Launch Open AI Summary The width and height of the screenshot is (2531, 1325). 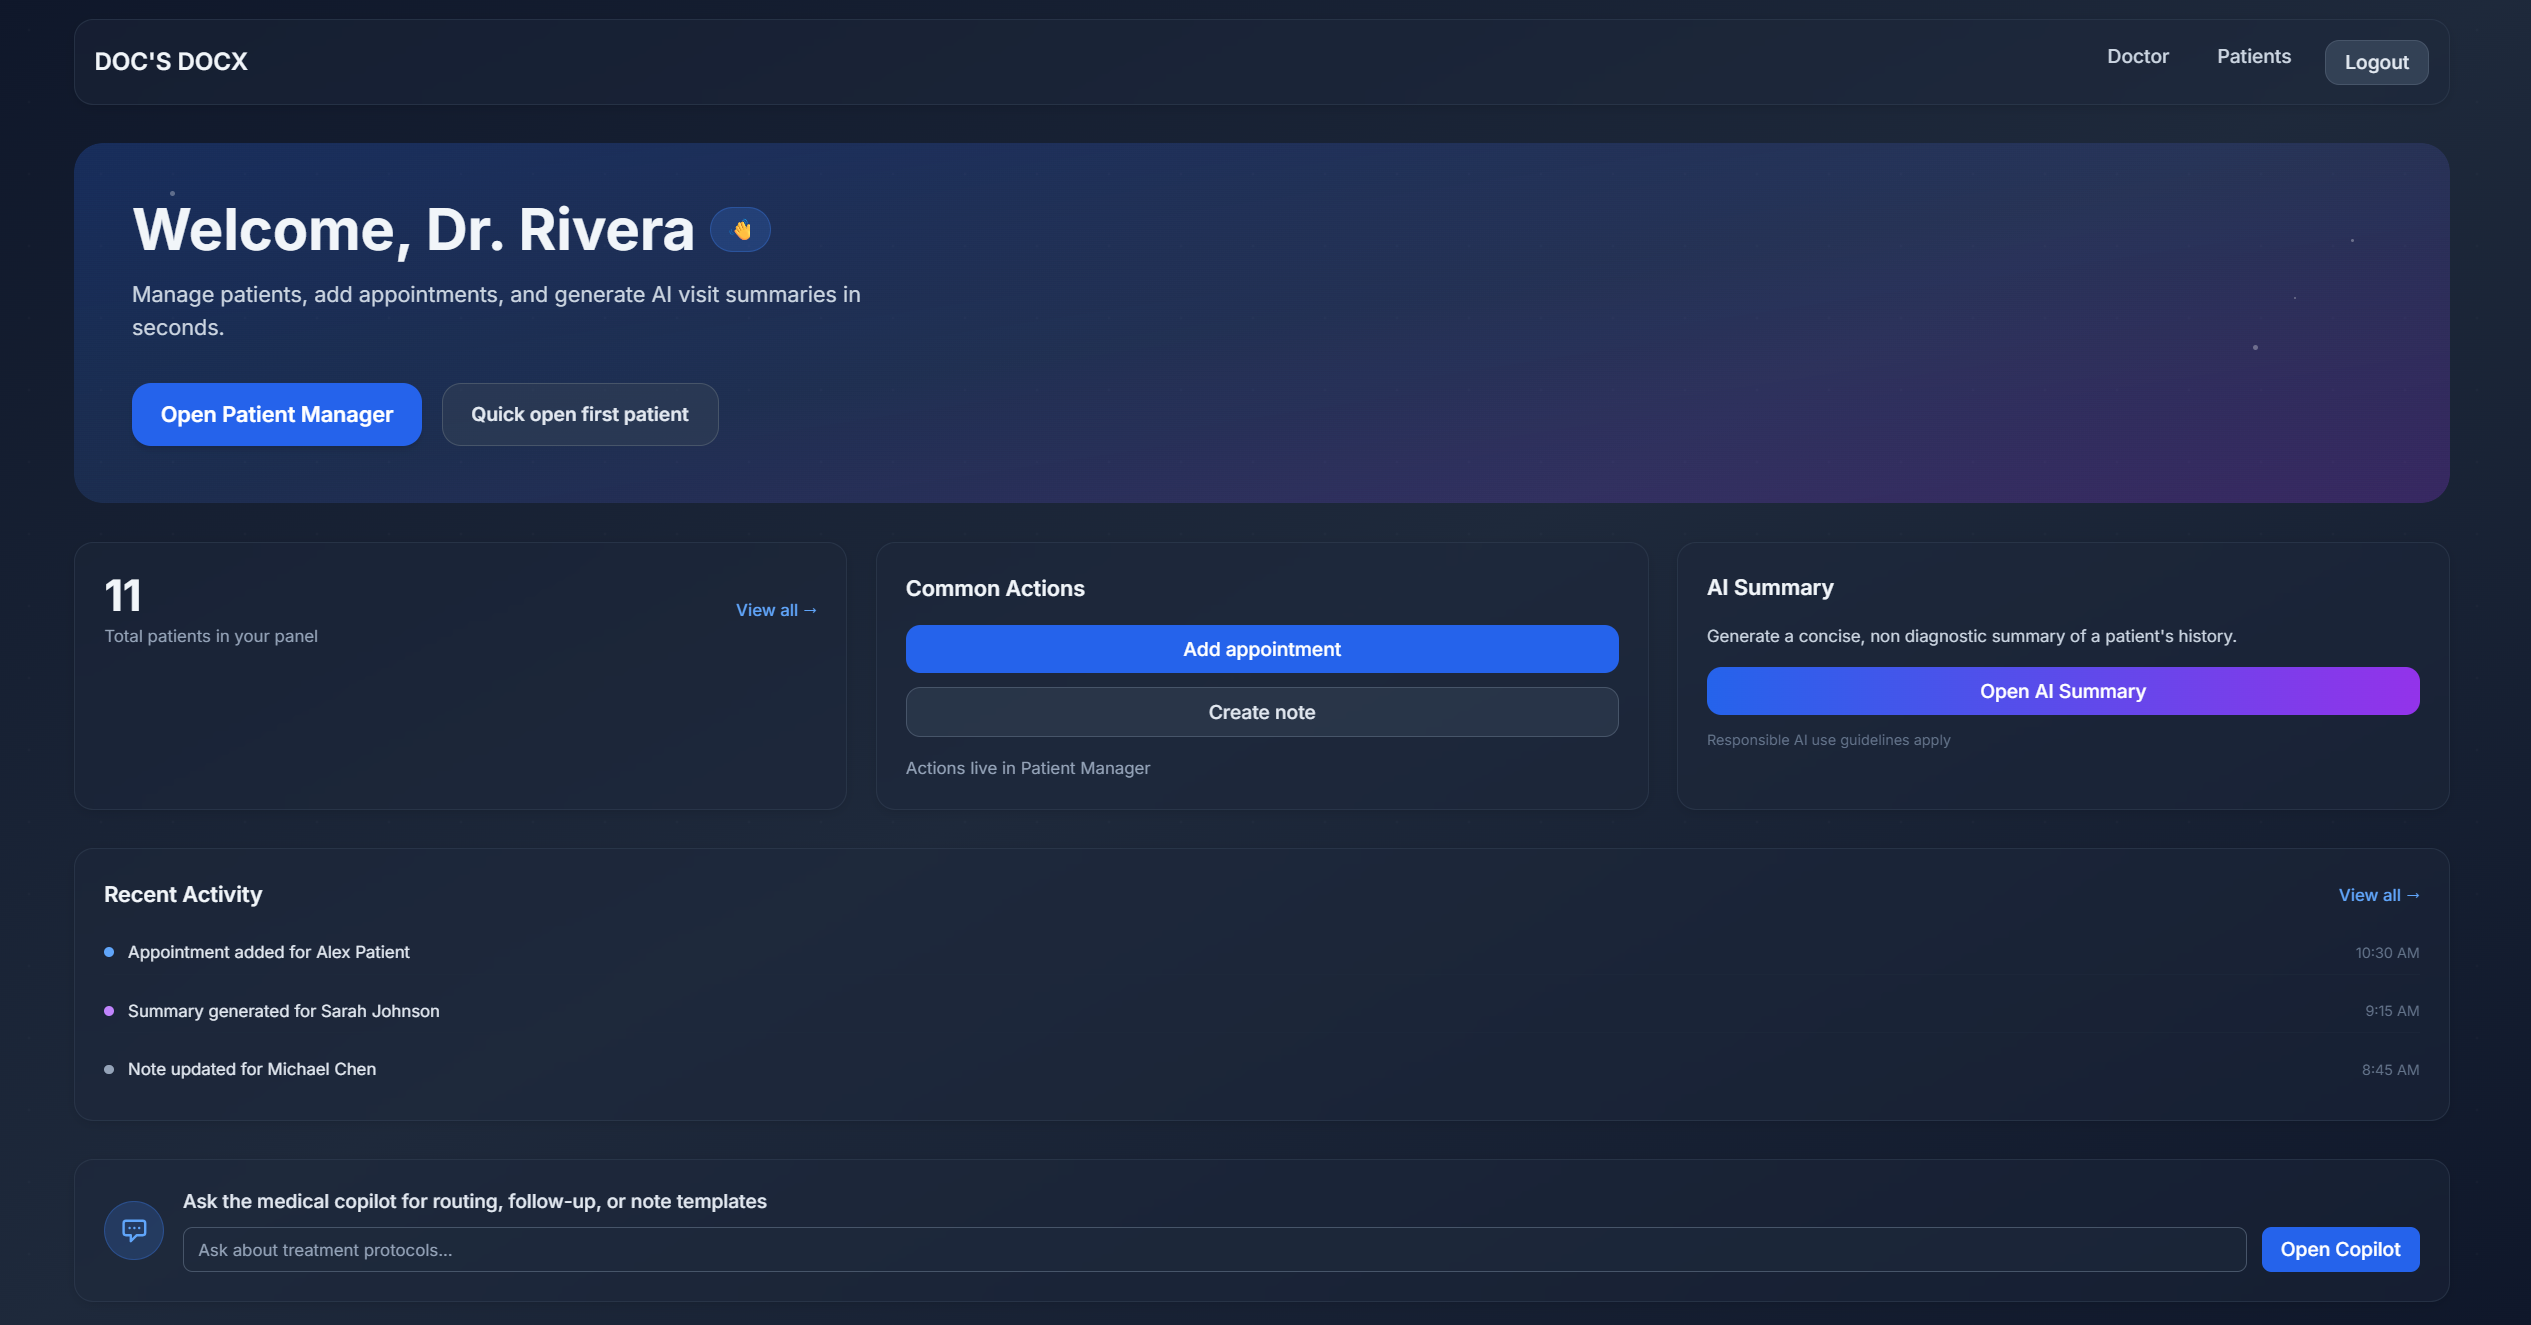click(x=2062, y=691)
